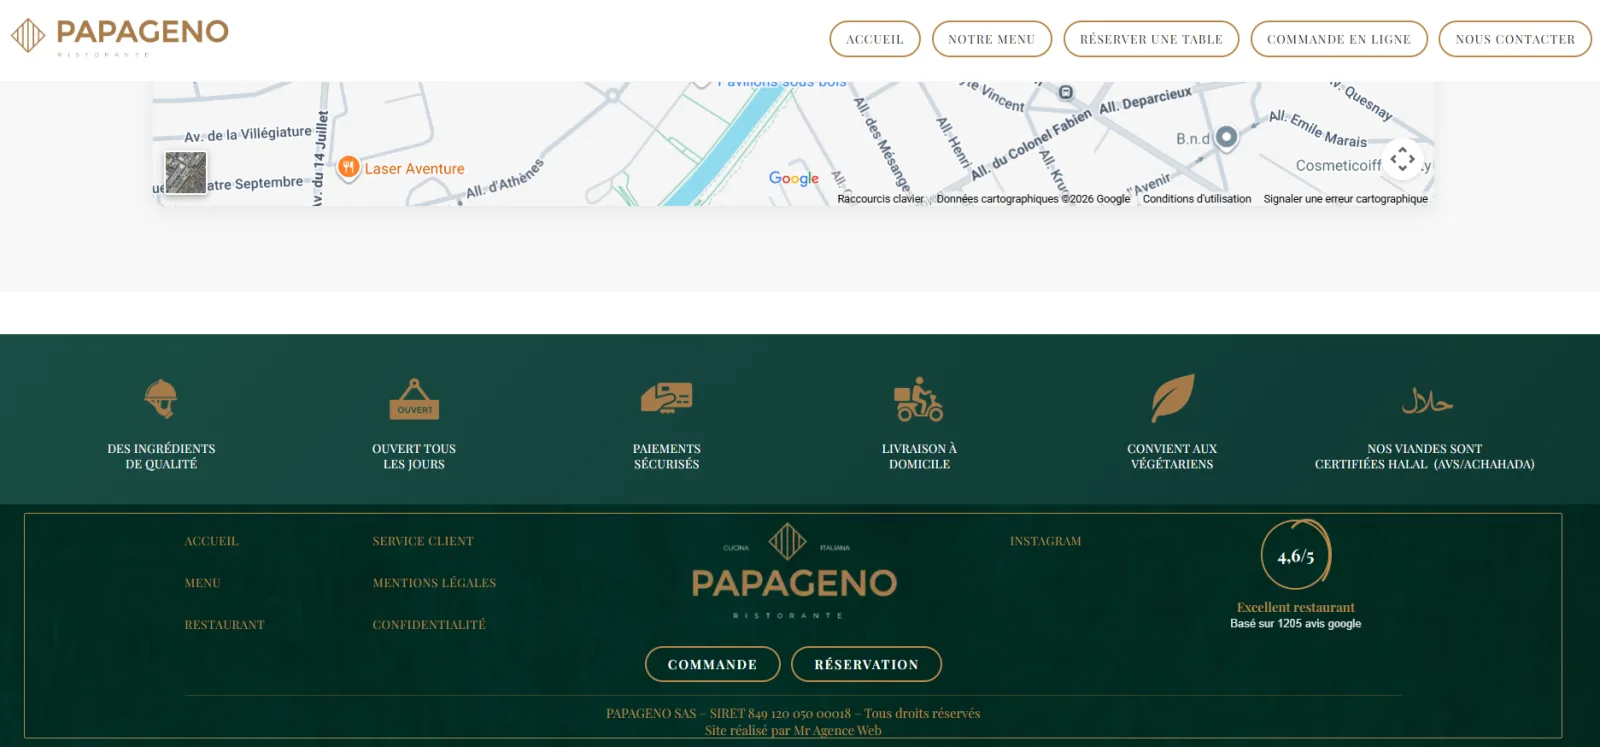The image size is (1600, 747).
Task: Open footer Accueil link
Action: (211, 541)
